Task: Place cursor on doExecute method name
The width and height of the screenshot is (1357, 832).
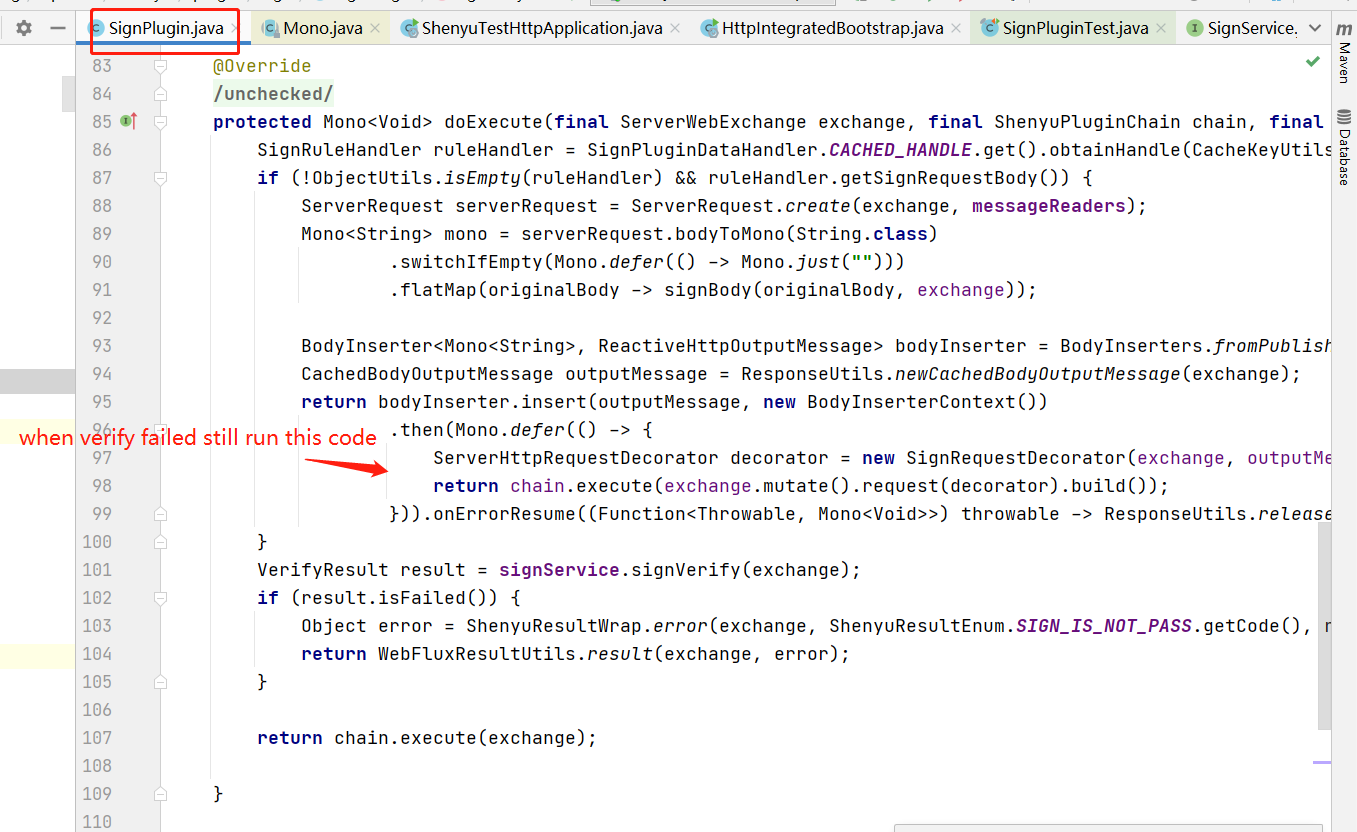Action: point(493,122)
